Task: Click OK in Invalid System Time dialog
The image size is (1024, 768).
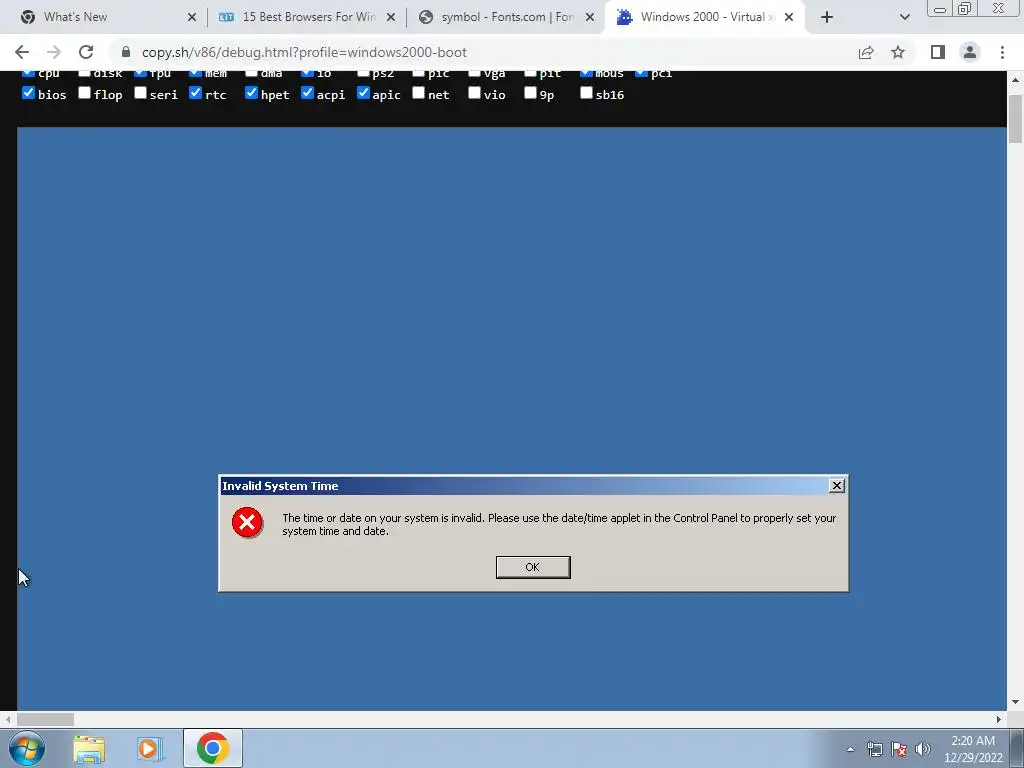Action: tap(533, 568)
